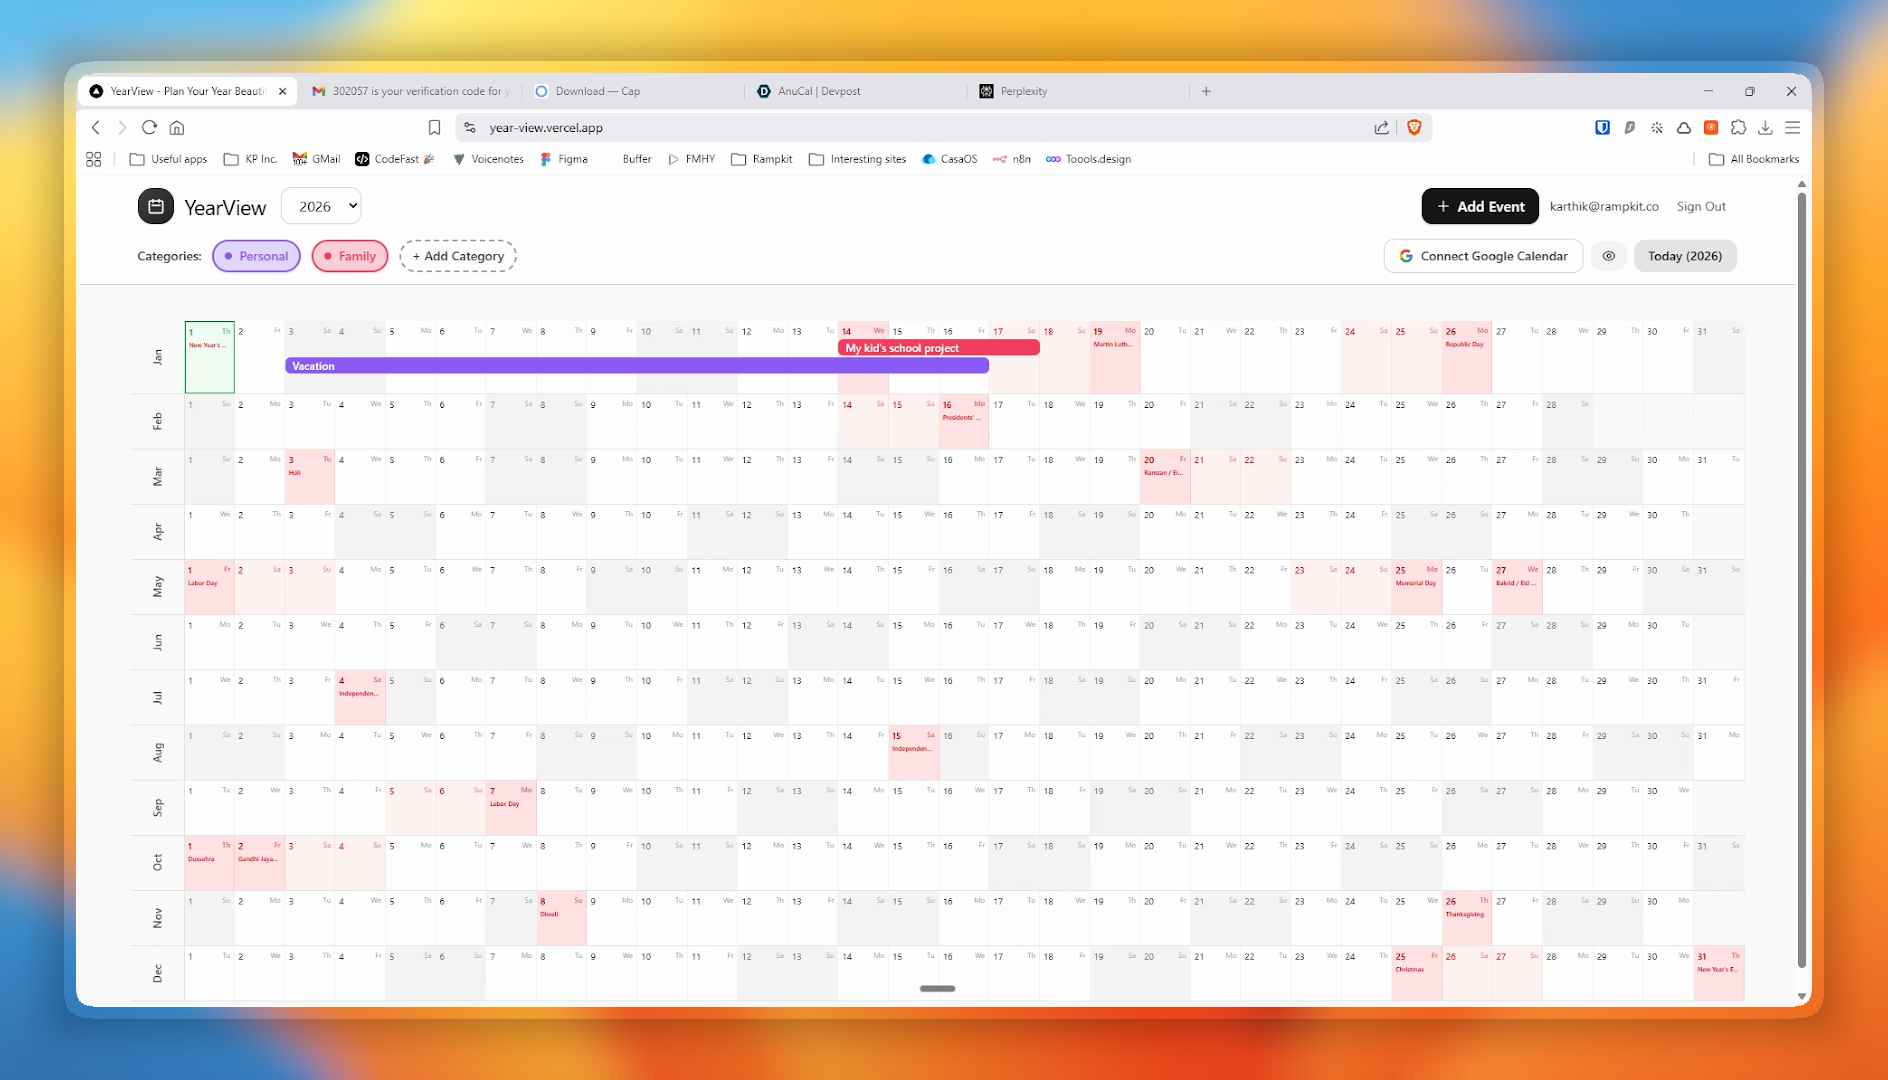Image resolution: width=1888 pixels, height=1080 pixels.
Task: Click the Figma bookmark icon
Action: tap(546, 159)
